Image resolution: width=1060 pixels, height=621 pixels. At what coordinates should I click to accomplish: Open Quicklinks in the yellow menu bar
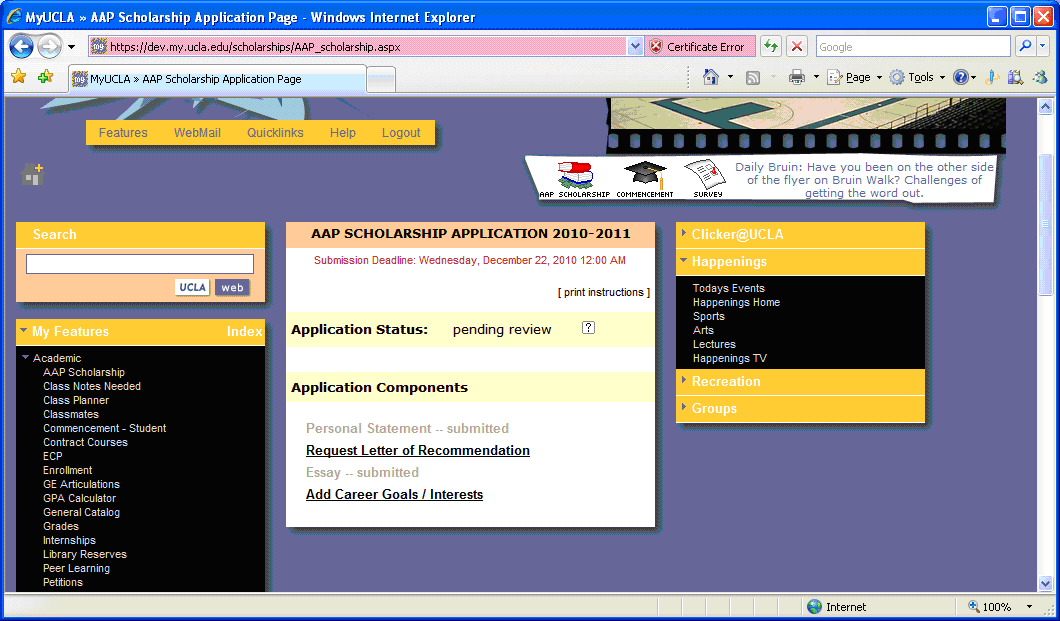275,133
